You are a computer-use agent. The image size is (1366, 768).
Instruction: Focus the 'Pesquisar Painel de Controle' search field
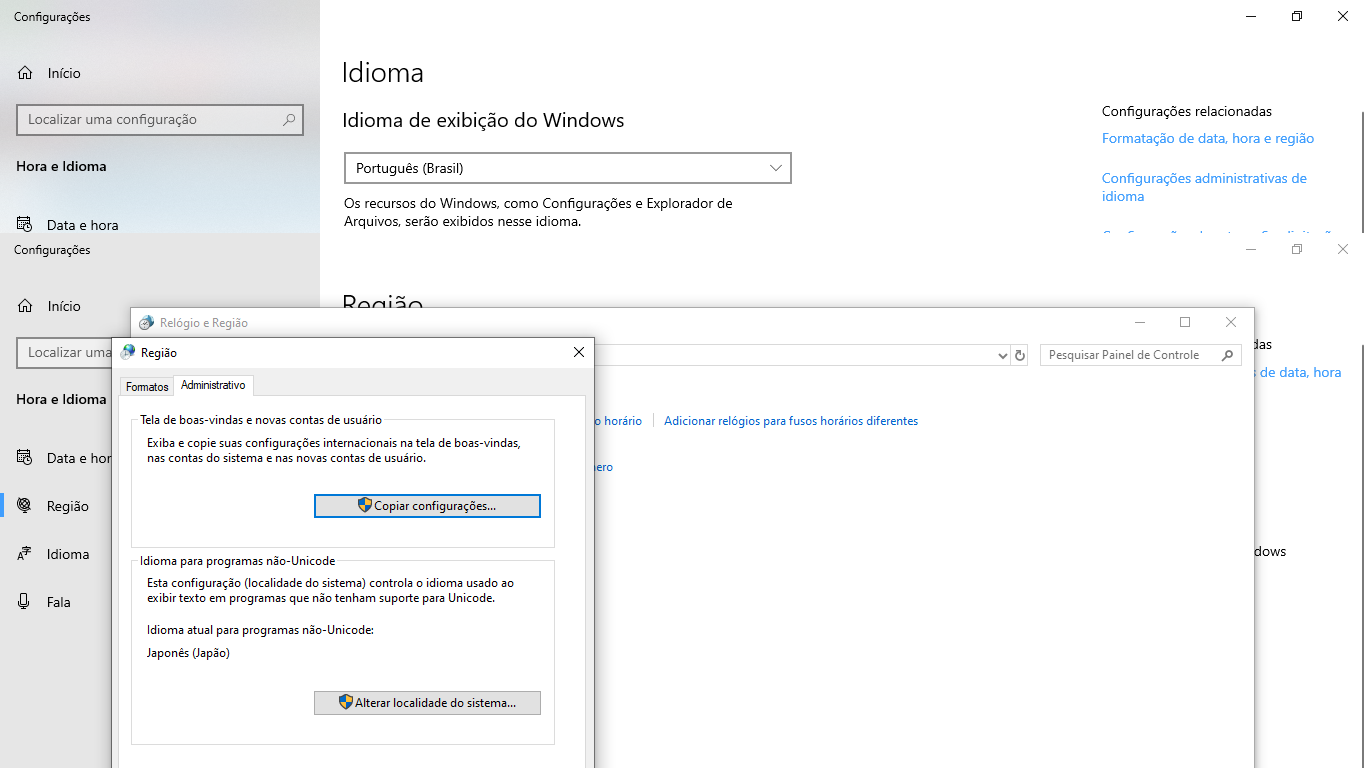[x=1128, y=355]
